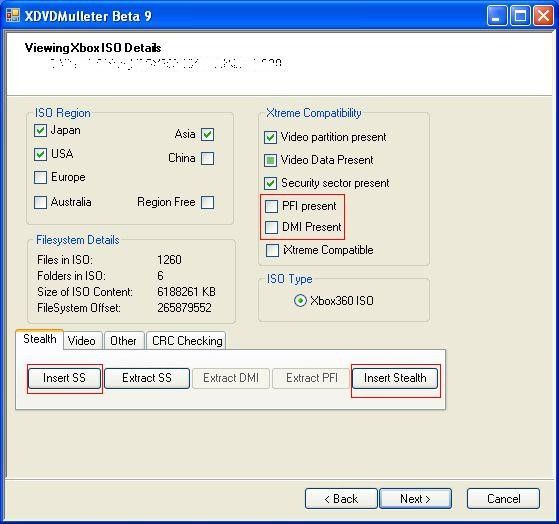Image resolution: width=559 pixels, height=524 pixels.
Task: Open the CRC Checking tab
Action: [187, 341]
